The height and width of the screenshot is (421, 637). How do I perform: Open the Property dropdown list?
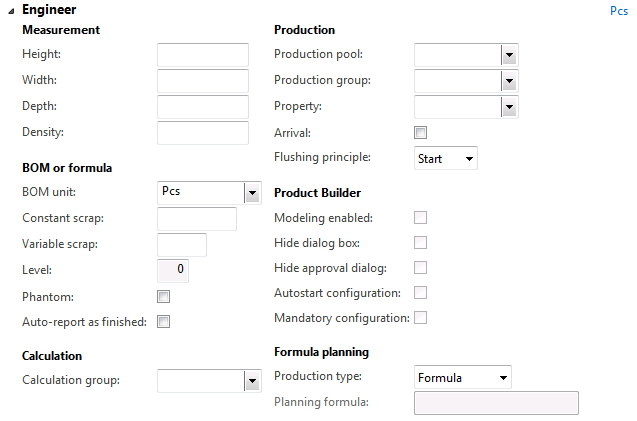tap(509, 106)
